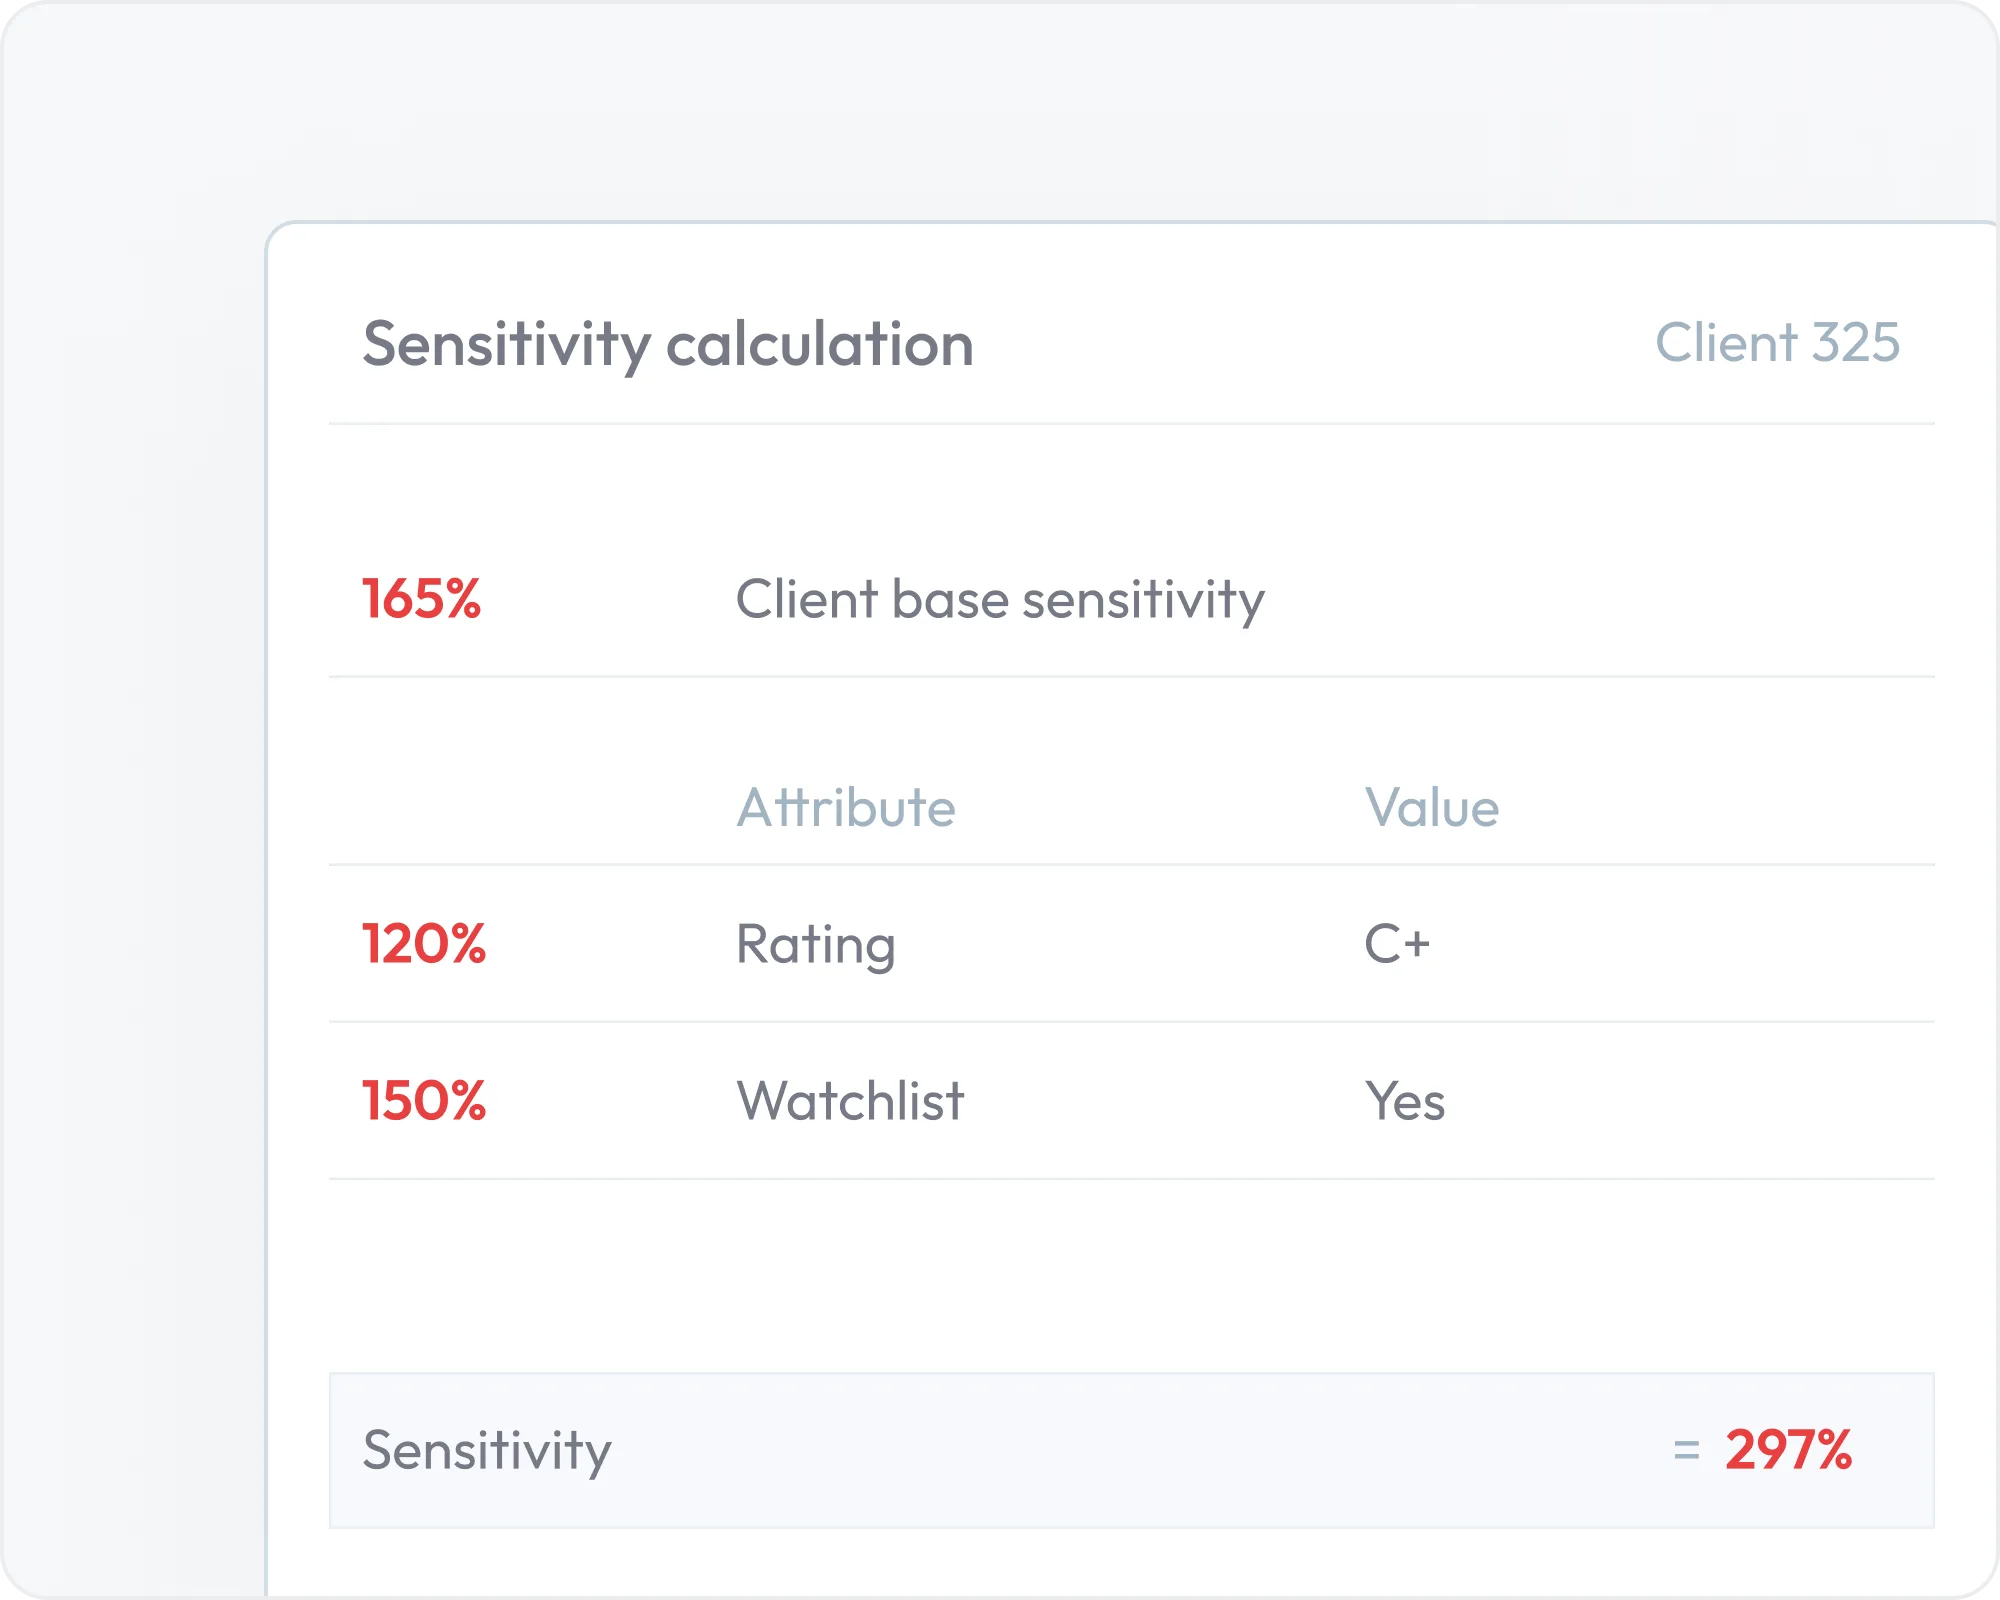This screenshot has width=2000, height=1600.
Task: Click the number 325 in Client label
Action: click(1856, 343)
